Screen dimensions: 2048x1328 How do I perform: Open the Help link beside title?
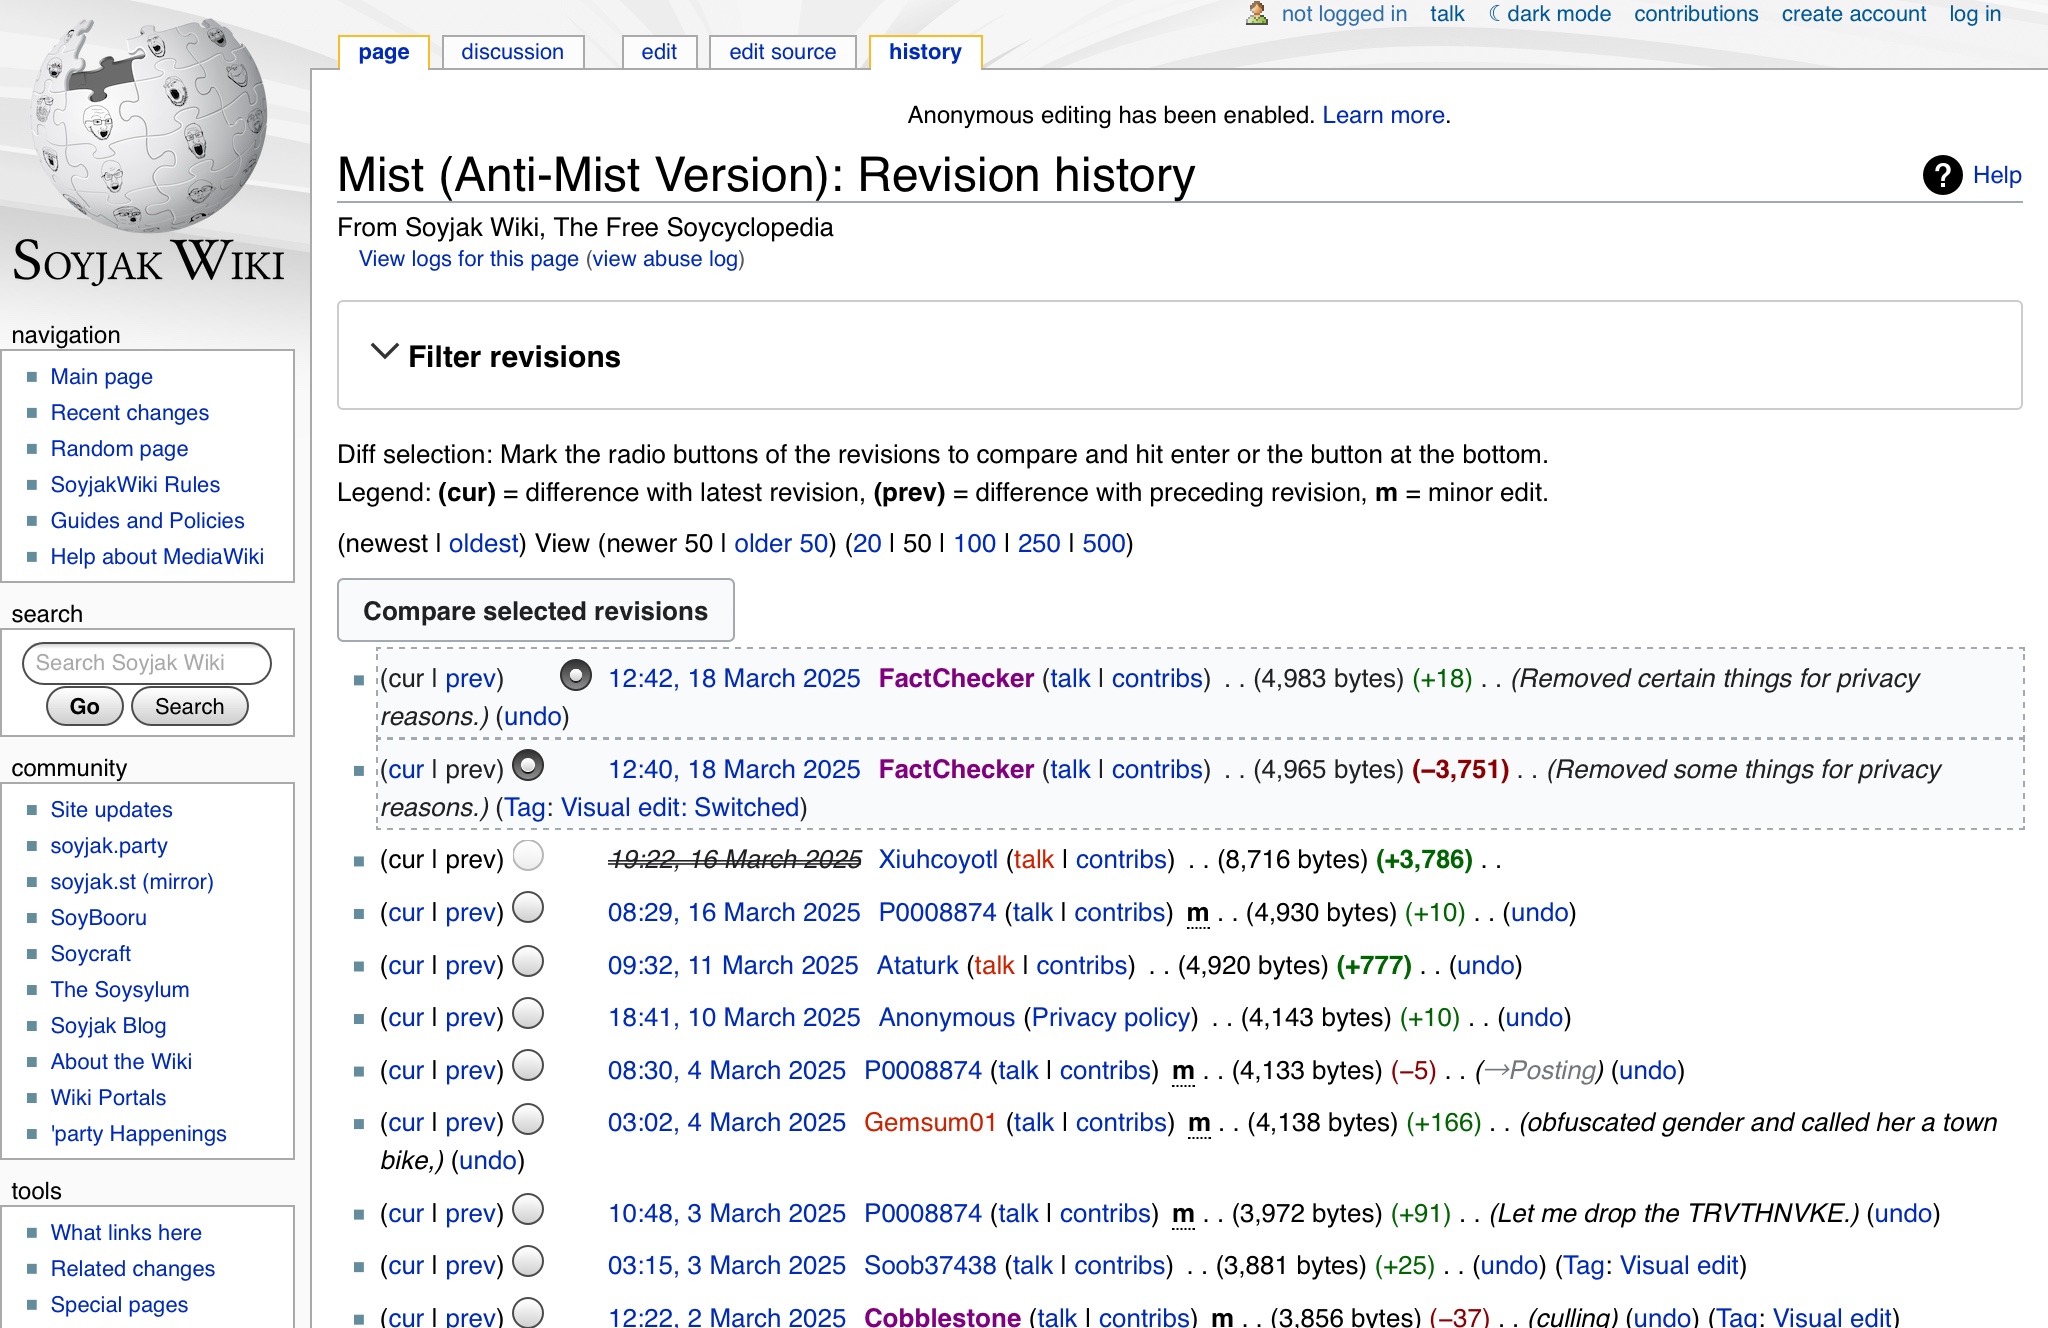(1997, 175)
